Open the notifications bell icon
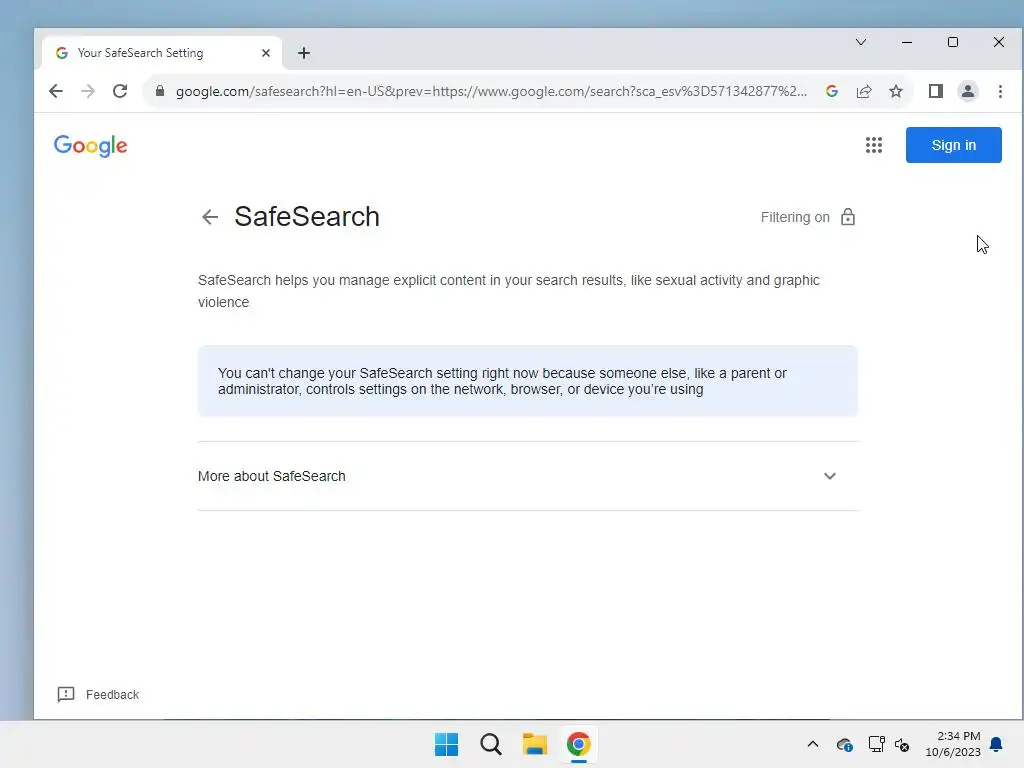The width and height of the screenshot is (1024, 768). tap(996, 744)
